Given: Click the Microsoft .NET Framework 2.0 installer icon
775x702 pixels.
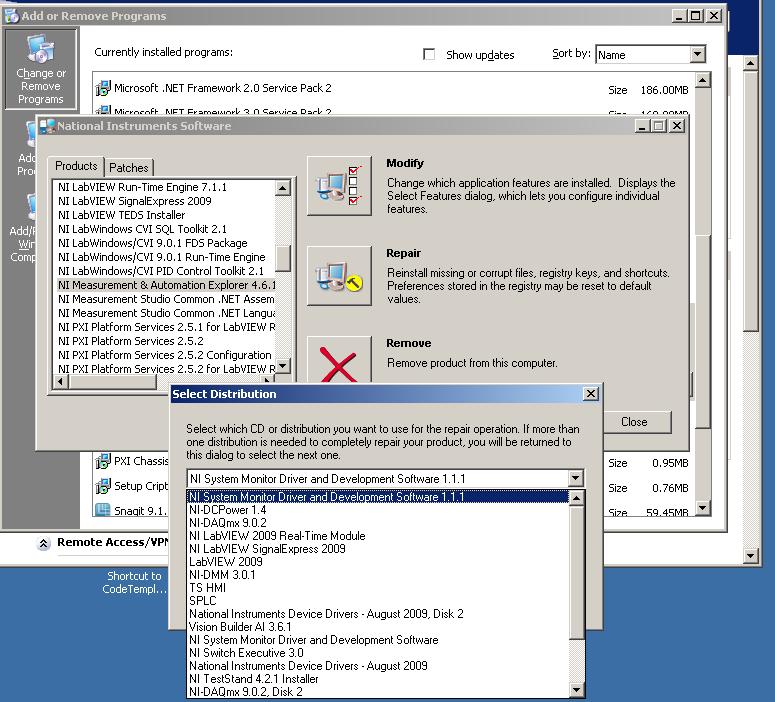Looking at the screenshot, I should pos(103,88).
